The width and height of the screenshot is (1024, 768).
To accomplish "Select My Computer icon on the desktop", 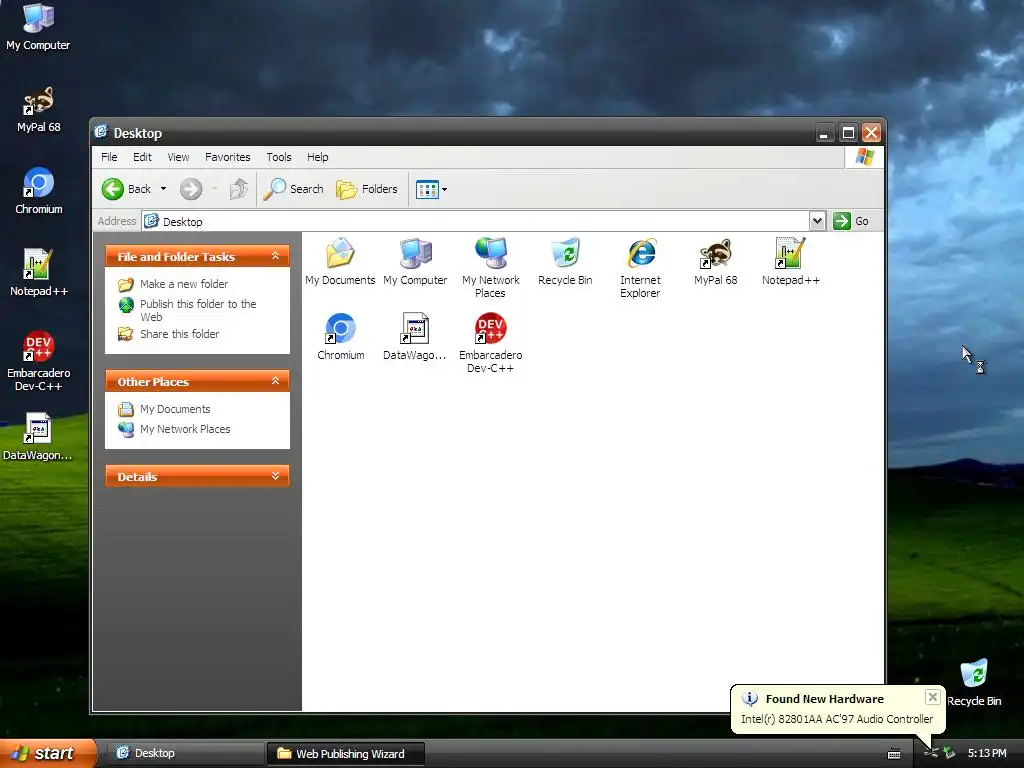I will coord(38,27).
